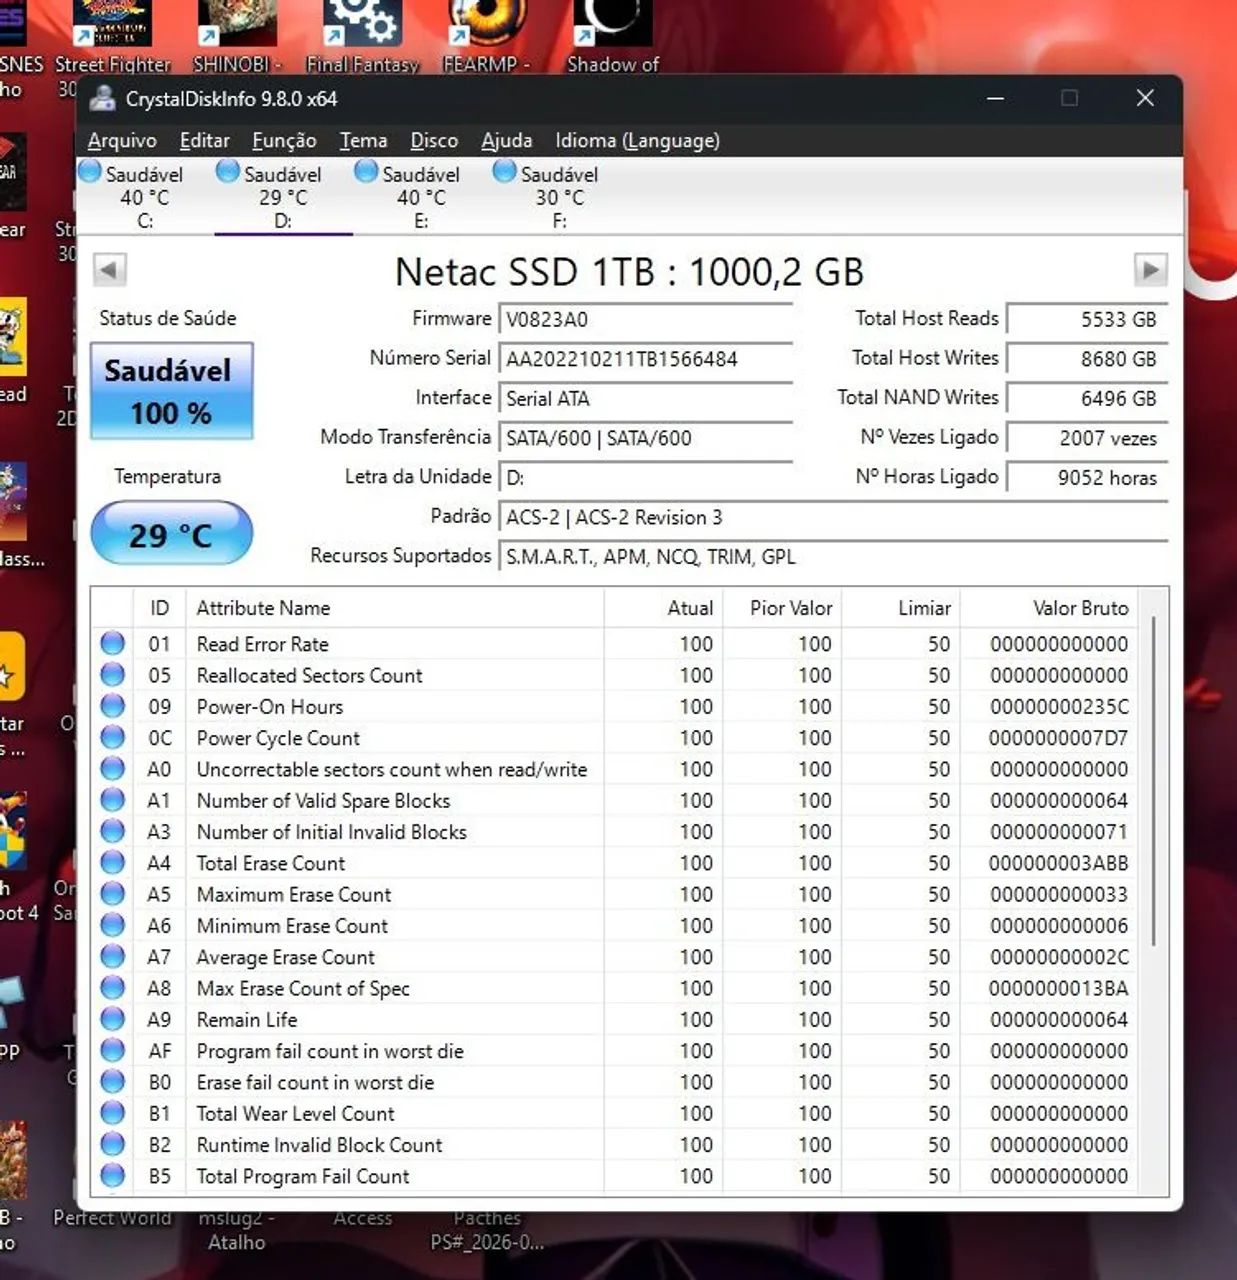Go to next disk with right arrow
The height and width of the screenshot is (1280, 1237).
coord(1151,270)
